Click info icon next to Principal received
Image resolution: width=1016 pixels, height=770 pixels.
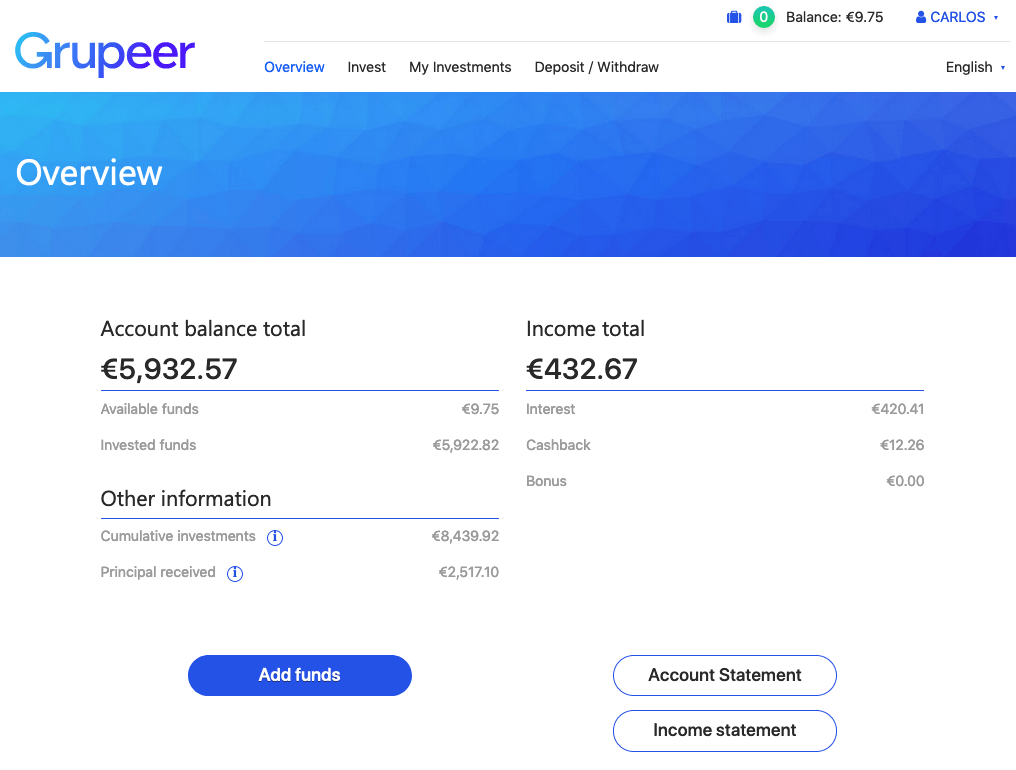pyautogui.click(x=235, y=573)
